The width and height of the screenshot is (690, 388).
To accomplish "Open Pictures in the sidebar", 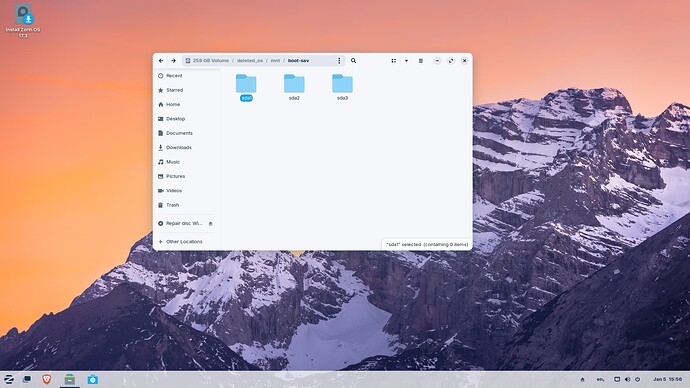I will pyautogui.click(x=187, y=176).
